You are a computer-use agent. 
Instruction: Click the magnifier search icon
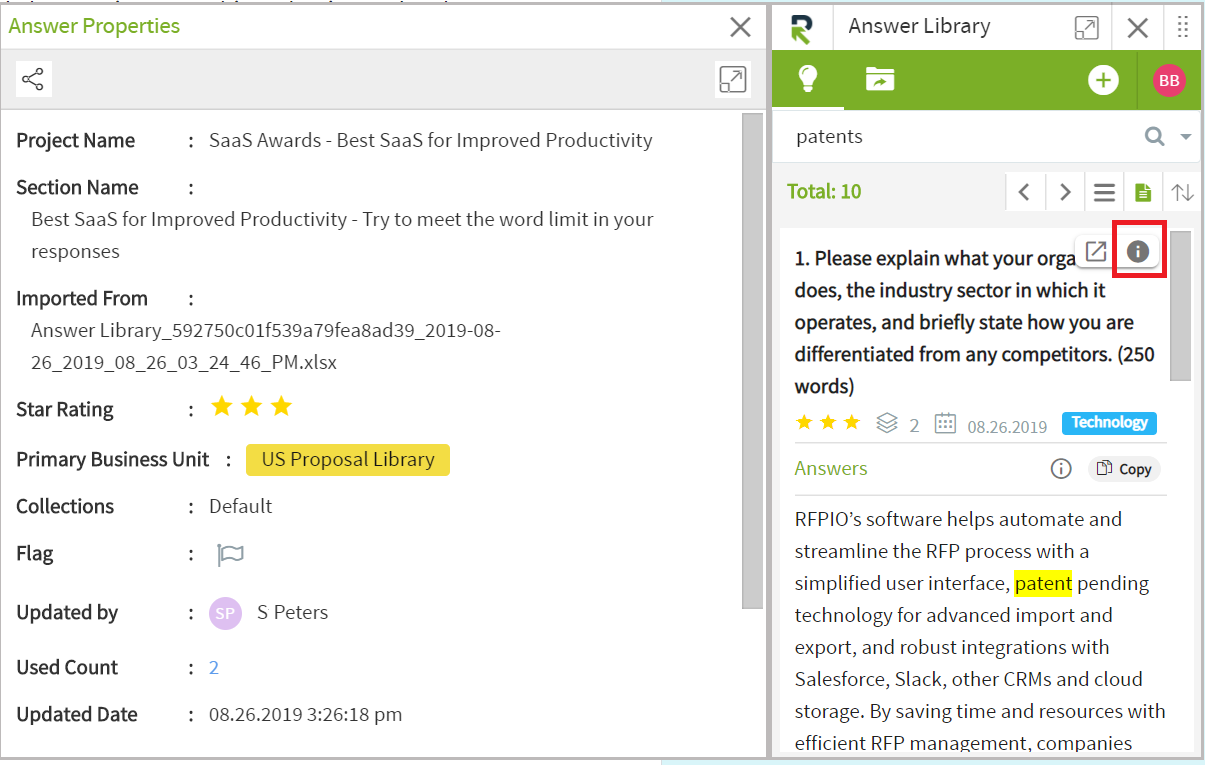click(1154, 137)
